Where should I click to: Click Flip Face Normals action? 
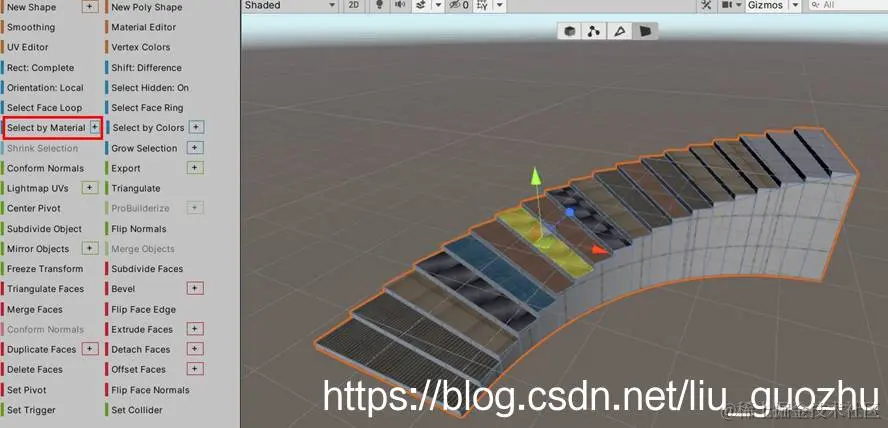pyautogui.click(x=150, y=390)
